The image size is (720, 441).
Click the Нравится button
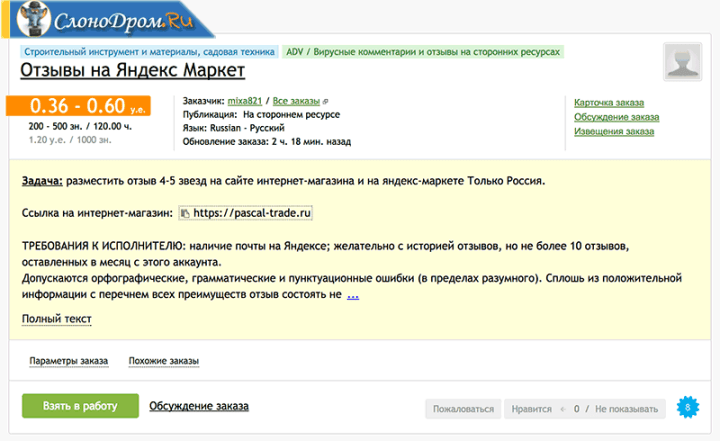(x=531, y=409)
